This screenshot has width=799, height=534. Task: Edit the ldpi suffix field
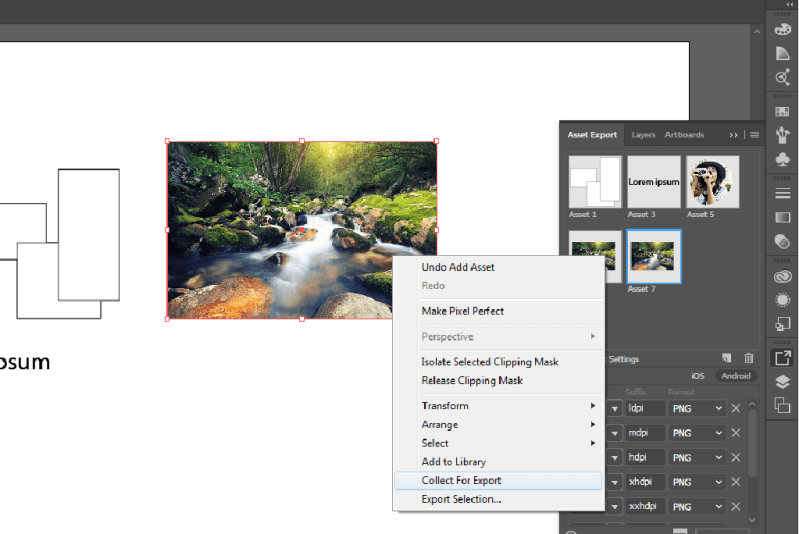pos(646,409)
